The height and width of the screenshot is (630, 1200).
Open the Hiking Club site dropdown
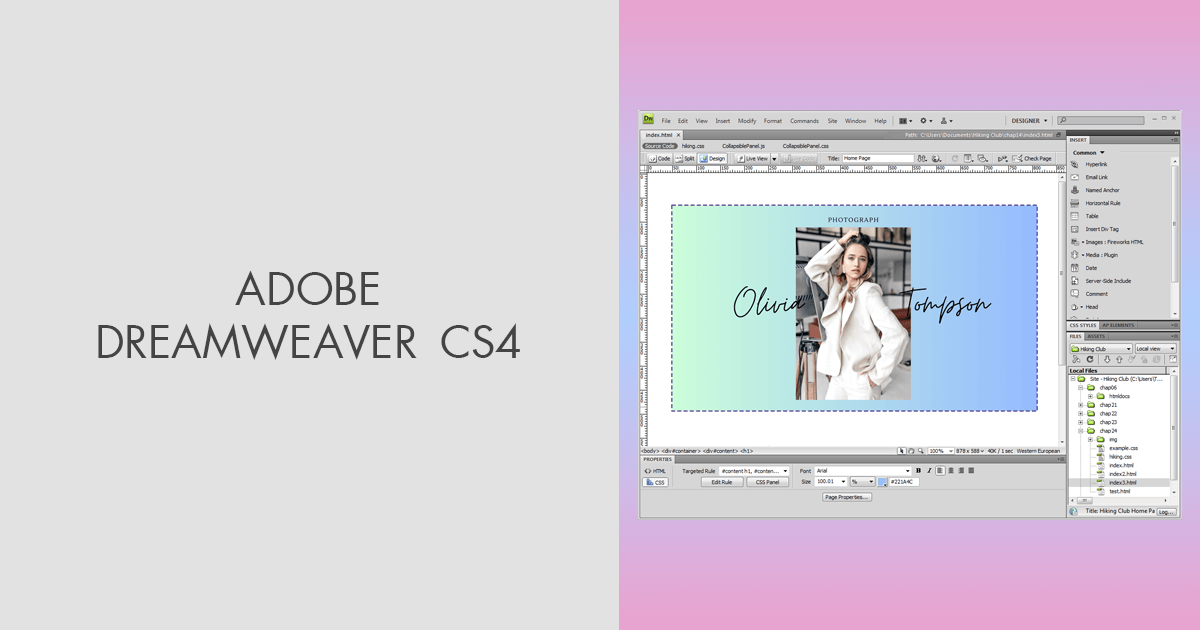pos(1101,349)
